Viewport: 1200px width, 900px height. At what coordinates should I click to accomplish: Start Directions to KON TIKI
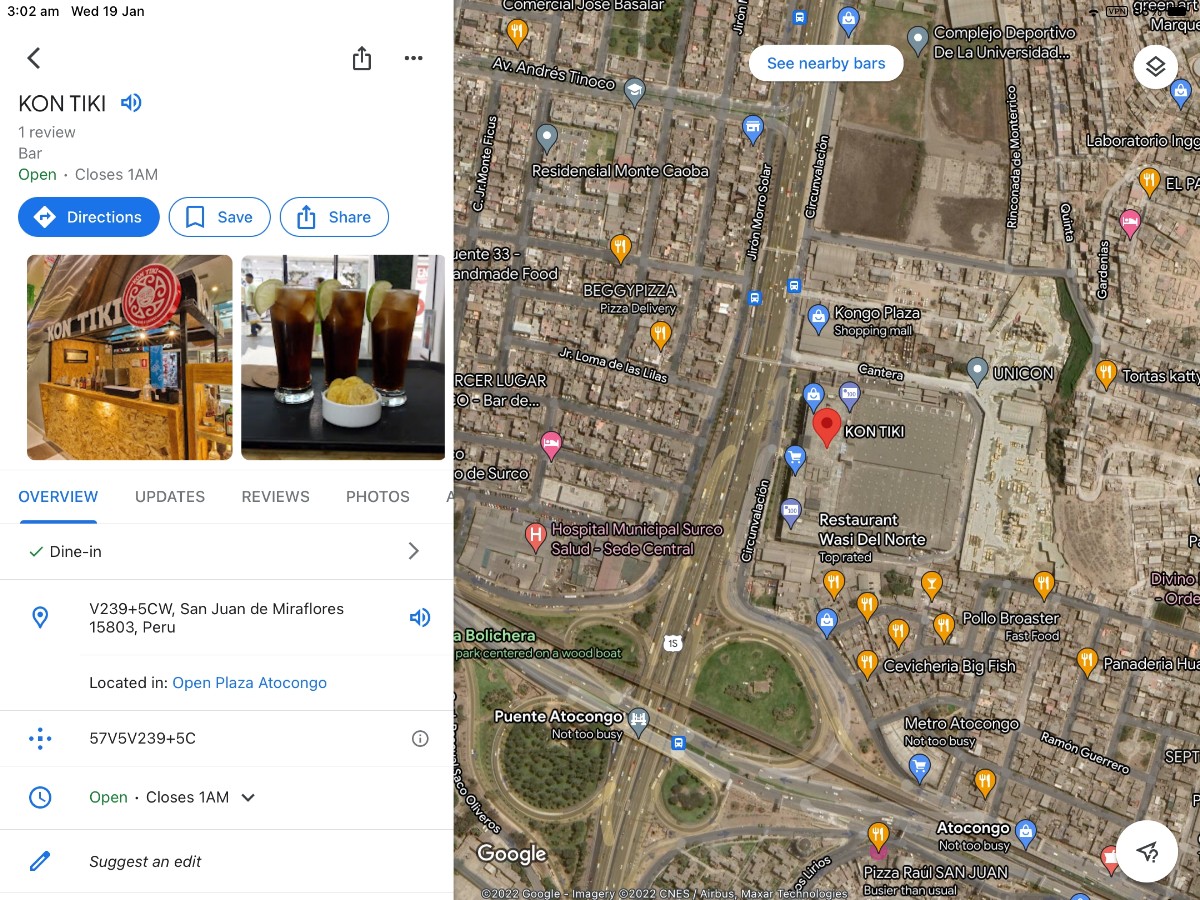pyautogui.click(x=89, y=217)
